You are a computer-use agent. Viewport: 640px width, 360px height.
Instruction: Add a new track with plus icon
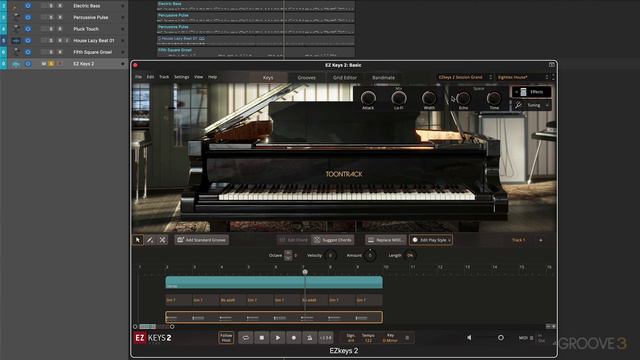(541, 240)
